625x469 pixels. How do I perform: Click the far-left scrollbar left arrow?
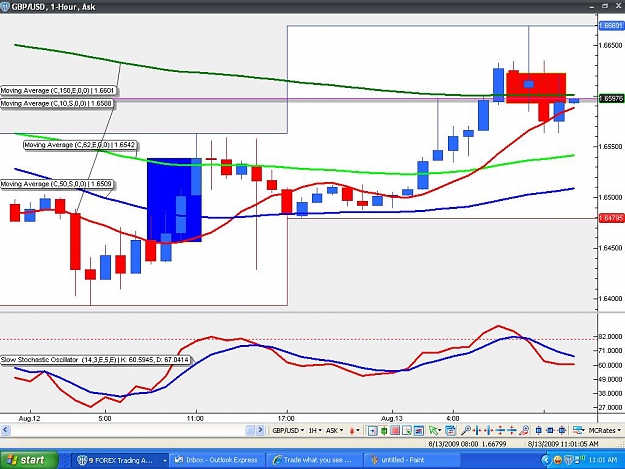pos(5,430)
